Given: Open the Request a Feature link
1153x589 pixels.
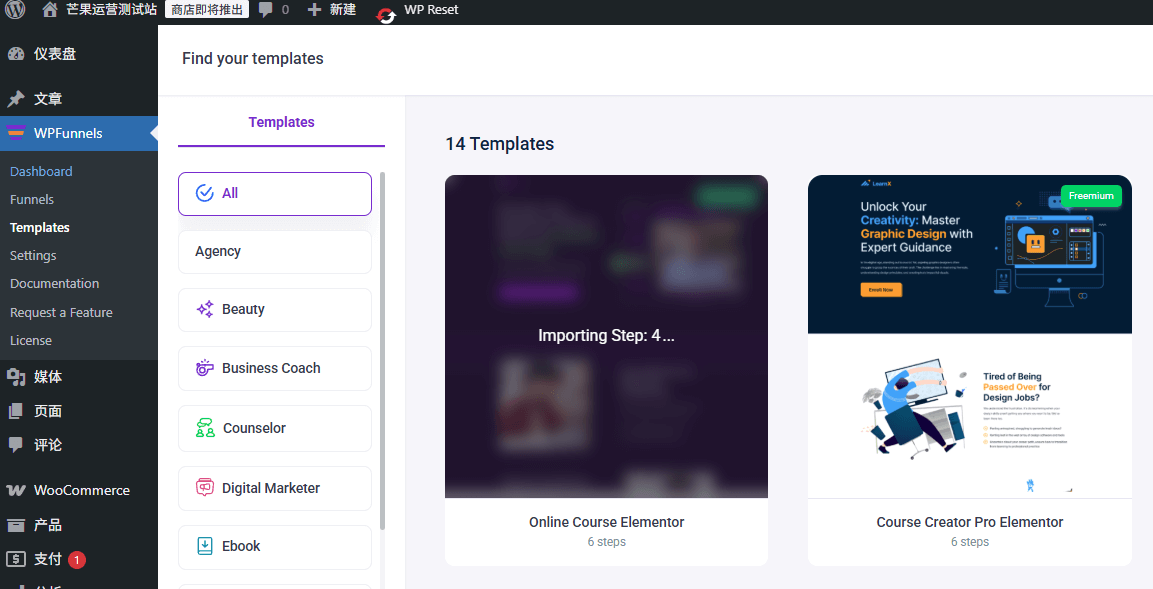Looking at the screenshot, I should pyautogui.click(x=61, y=312).
